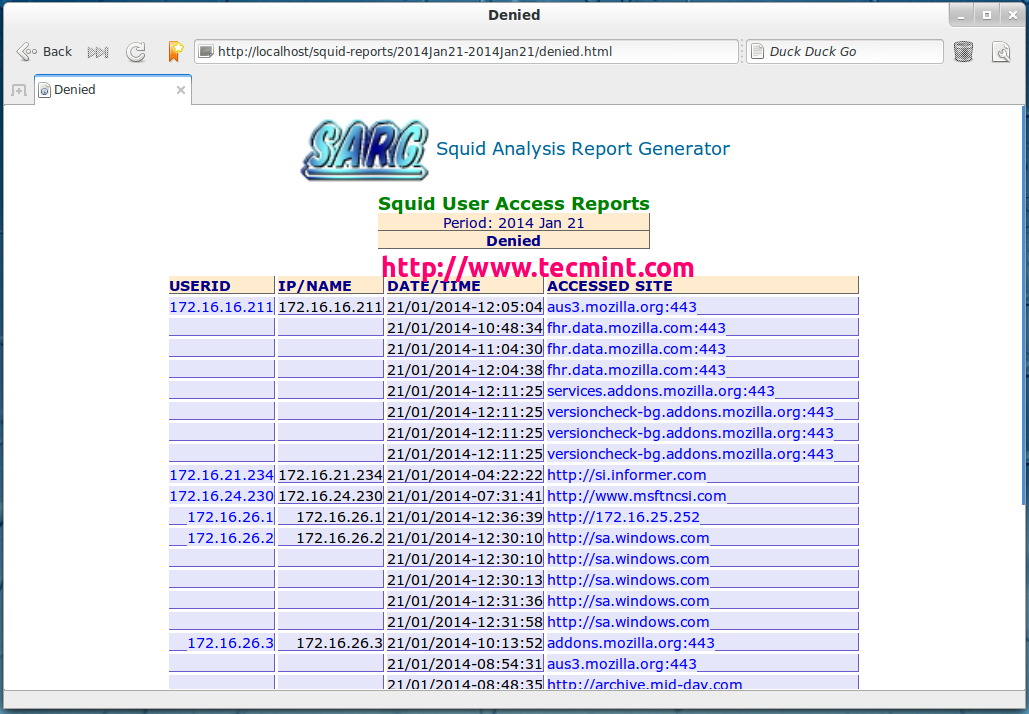This screenshot has width=1029, height=714.
Task: Open the Squid Analysis Report Generator link
Action: pyautogui.click(x=583, y=149)
